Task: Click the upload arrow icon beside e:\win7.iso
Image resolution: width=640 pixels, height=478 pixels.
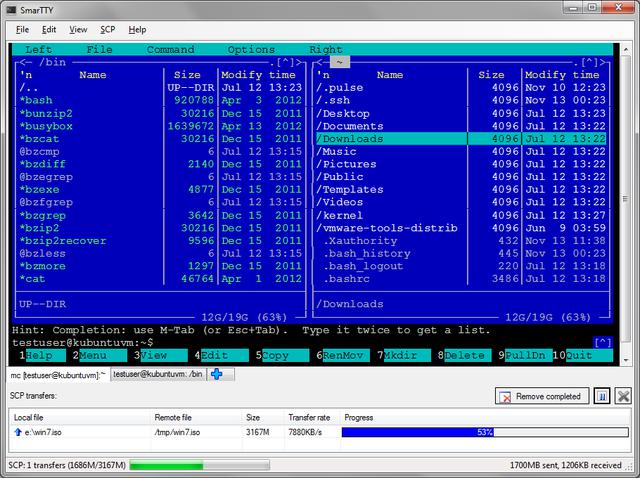Action: click(18, 432)
